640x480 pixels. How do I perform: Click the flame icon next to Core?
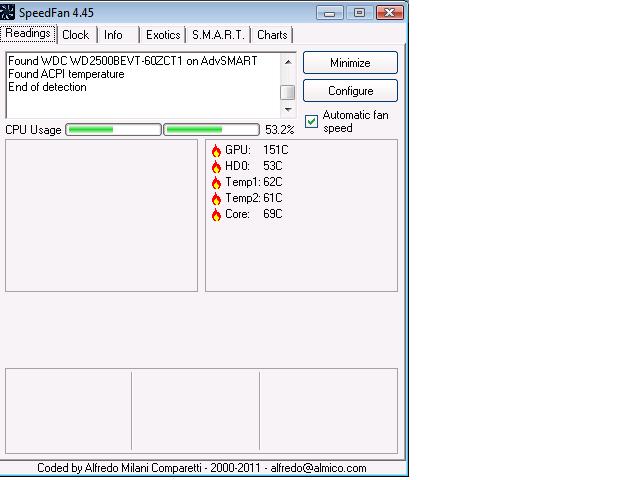216,214
